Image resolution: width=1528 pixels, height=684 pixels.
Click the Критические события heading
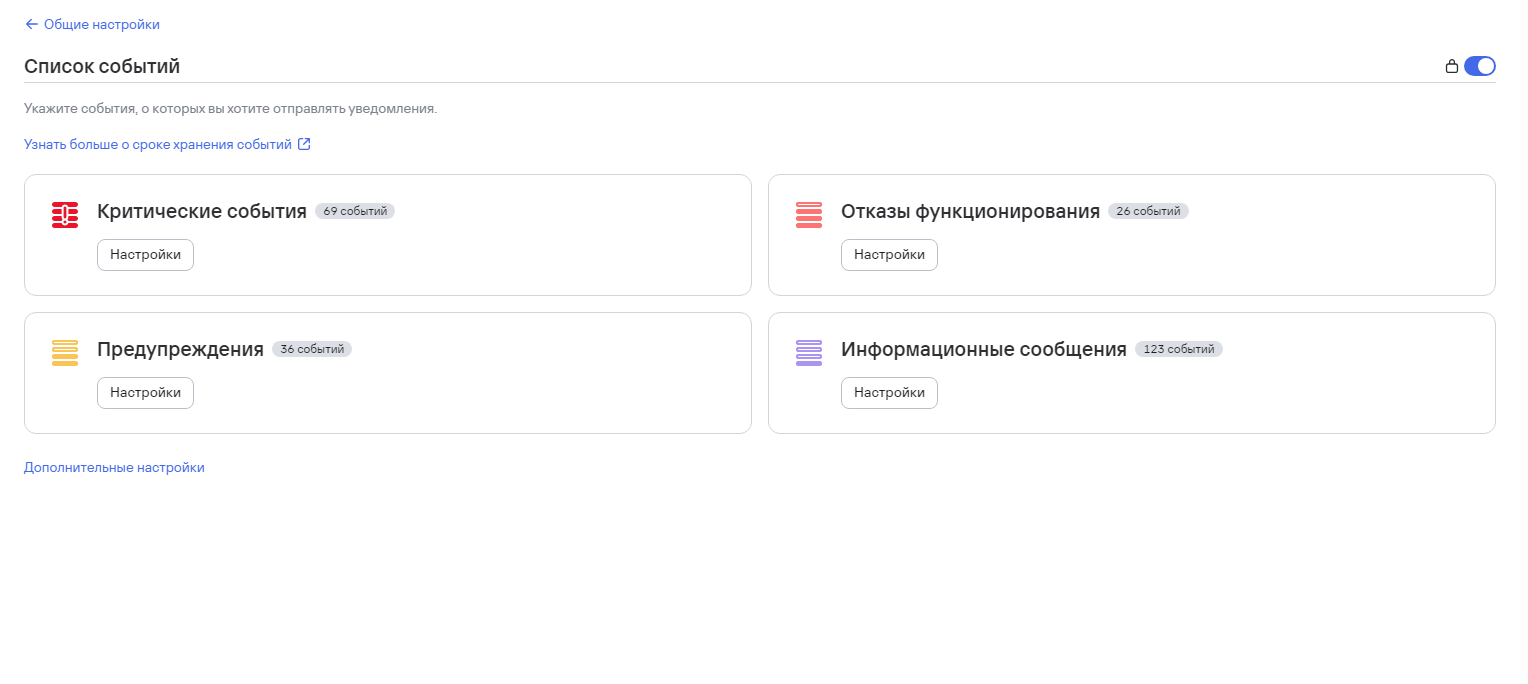(x=202, y=212)
